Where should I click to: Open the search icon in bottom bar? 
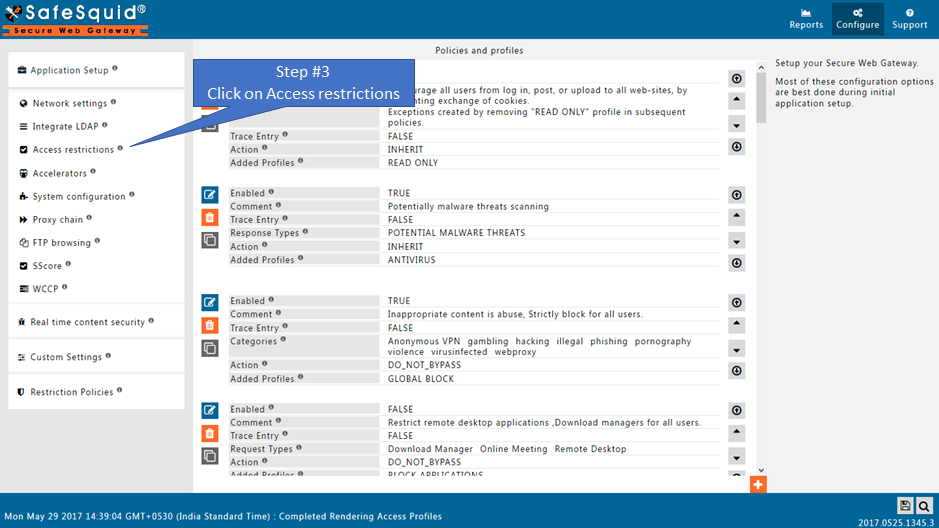[924, 506]
